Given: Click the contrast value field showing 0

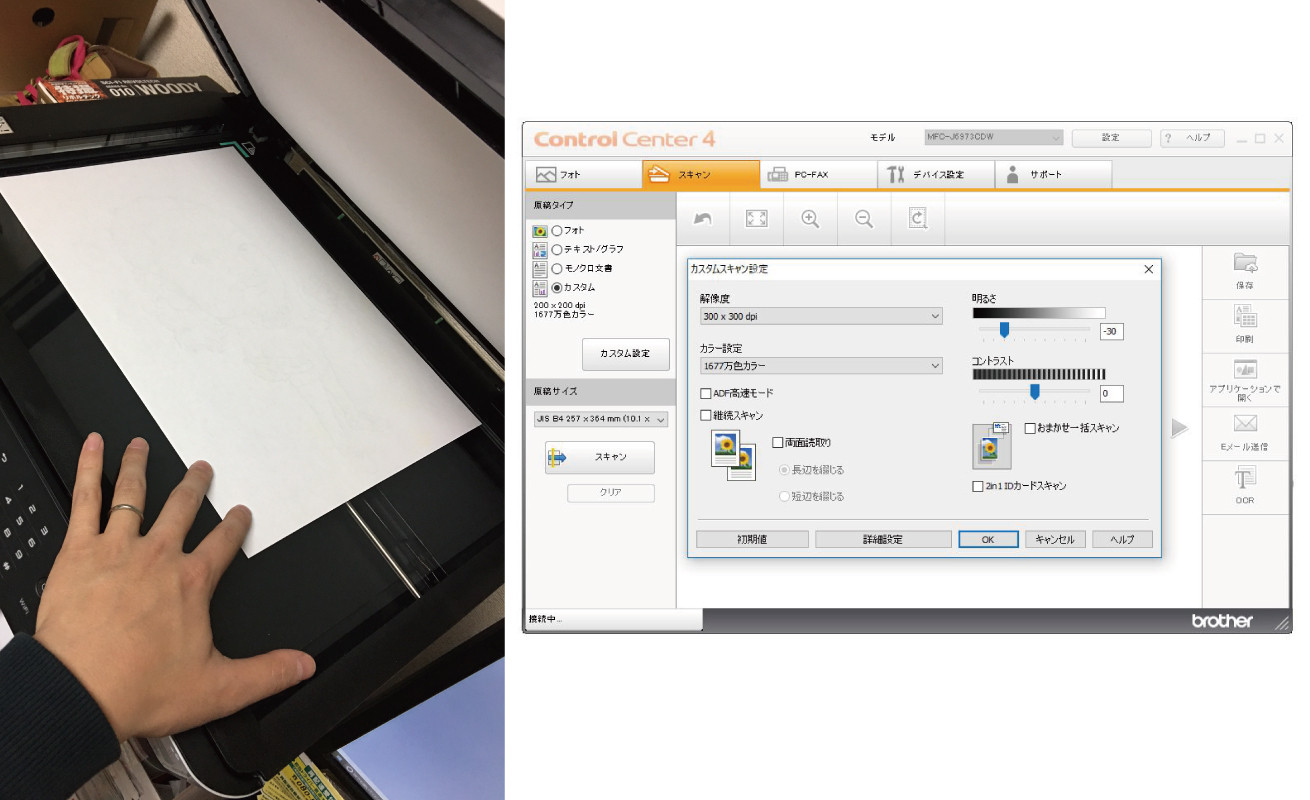Looking at the screenshot, I should [x=1111, y=394].
